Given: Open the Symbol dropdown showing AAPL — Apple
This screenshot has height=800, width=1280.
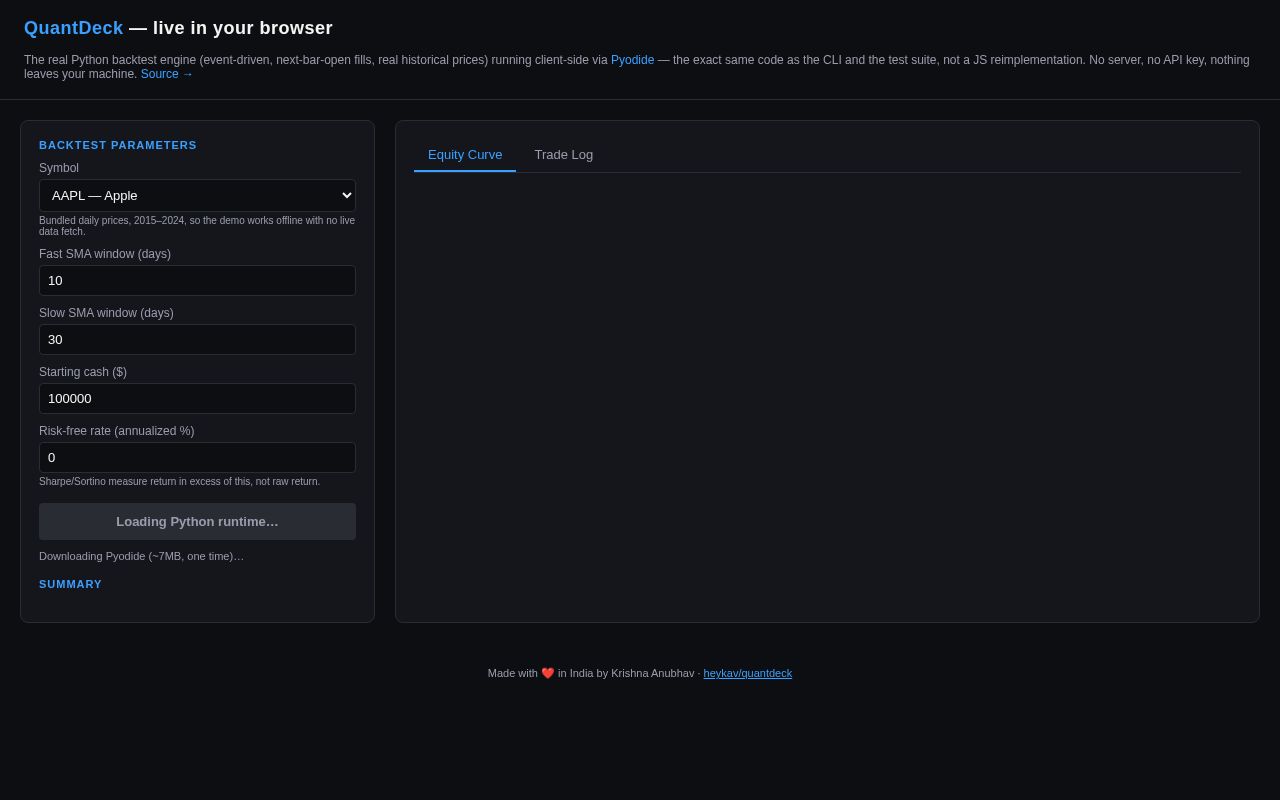Looking at the screenshot, I should coord(197,195).
